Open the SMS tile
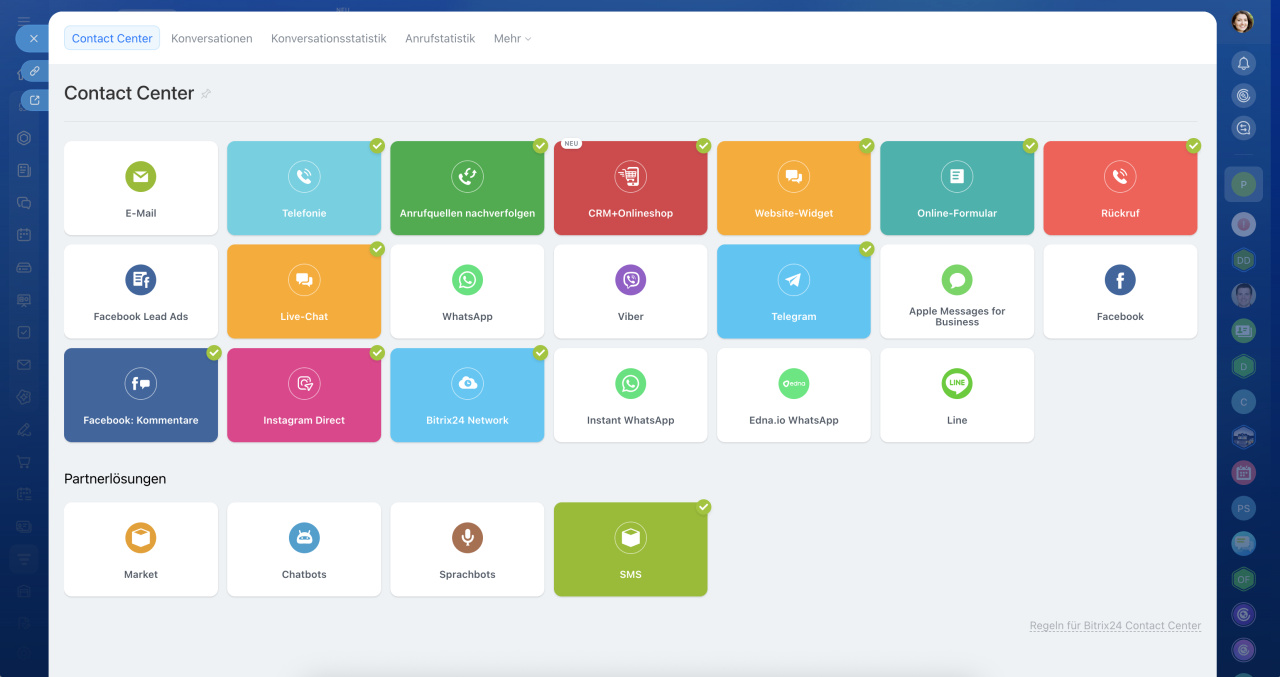Image resolution: width=1280 pixels, height=677 pixels. (630, 549)
